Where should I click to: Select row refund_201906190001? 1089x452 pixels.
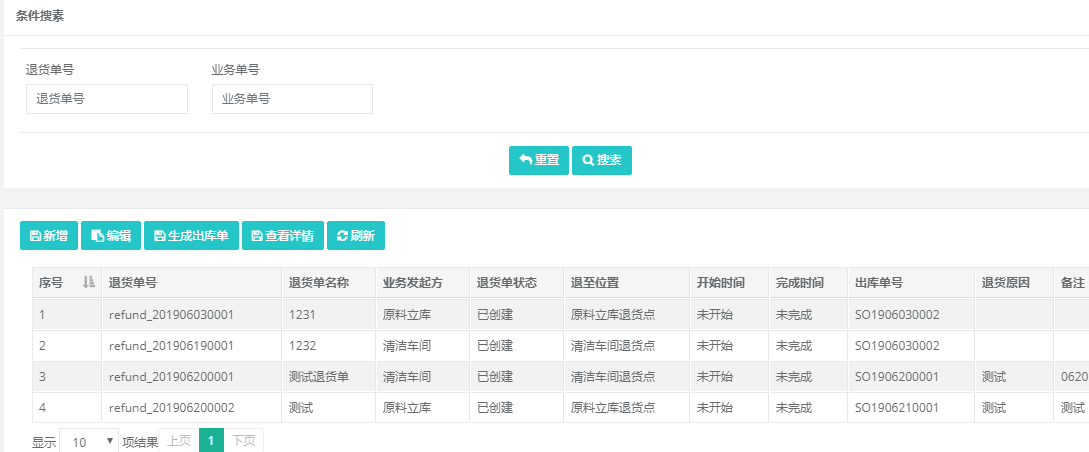(560, 346)
